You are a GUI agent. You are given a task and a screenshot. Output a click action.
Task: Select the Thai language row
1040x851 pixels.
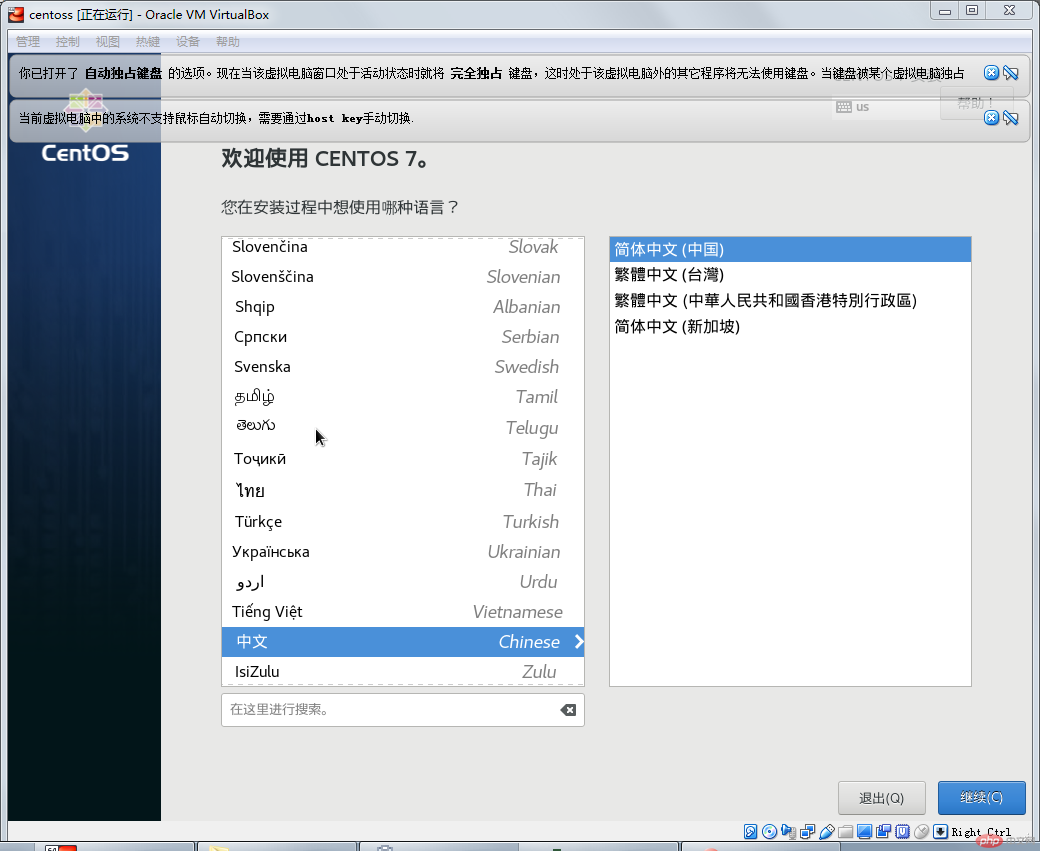click(403, 490)
